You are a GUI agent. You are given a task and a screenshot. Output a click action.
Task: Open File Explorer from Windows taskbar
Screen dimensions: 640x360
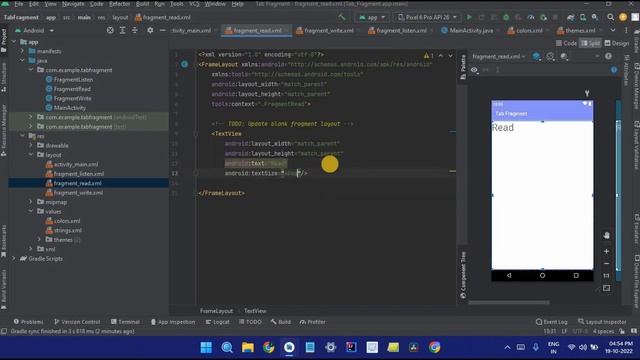[x=248, y=347]
